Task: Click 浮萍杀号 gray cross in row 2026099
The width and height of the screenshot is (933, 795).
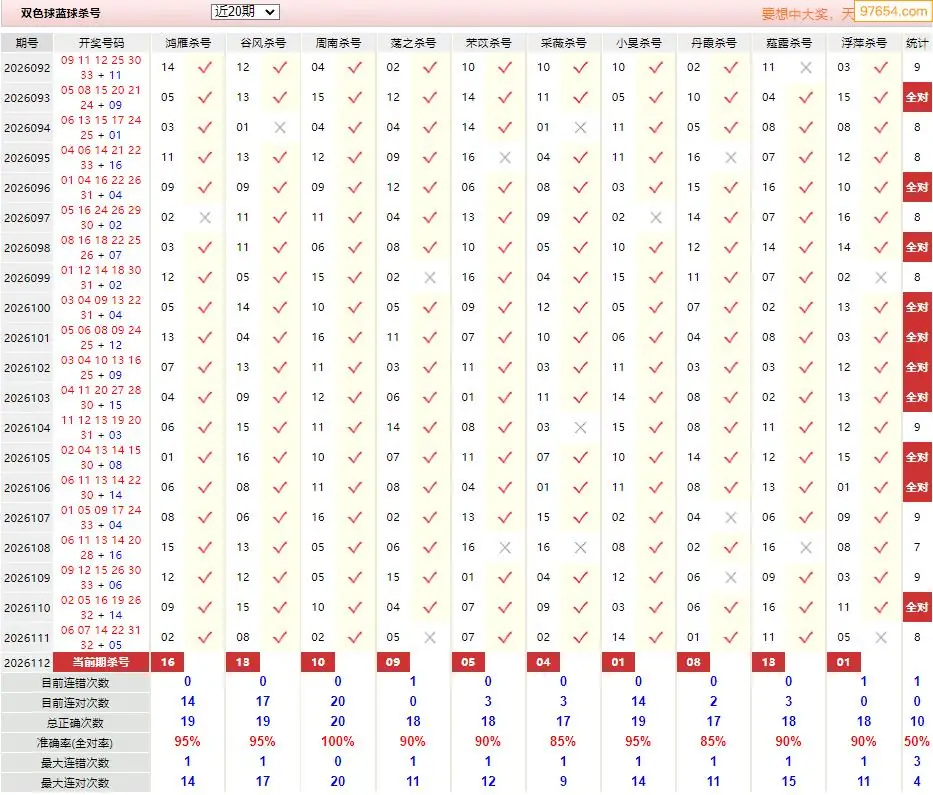Action: click(881, 277)
